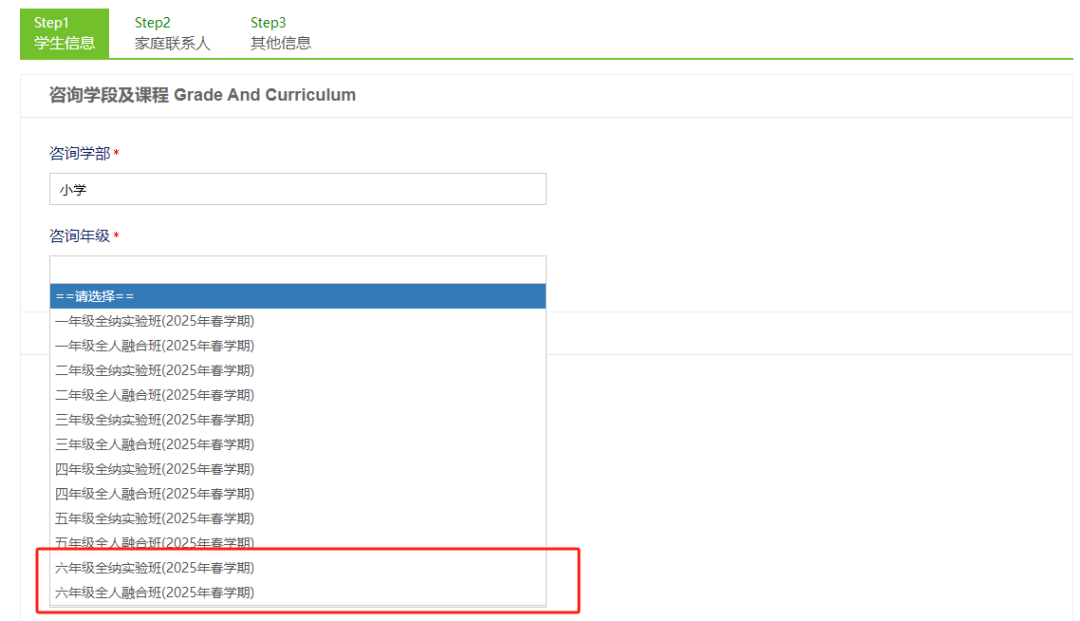Click the 咨询年级 dropdown search box
This screenshot has height=621, width=1080.
[297, 269]
